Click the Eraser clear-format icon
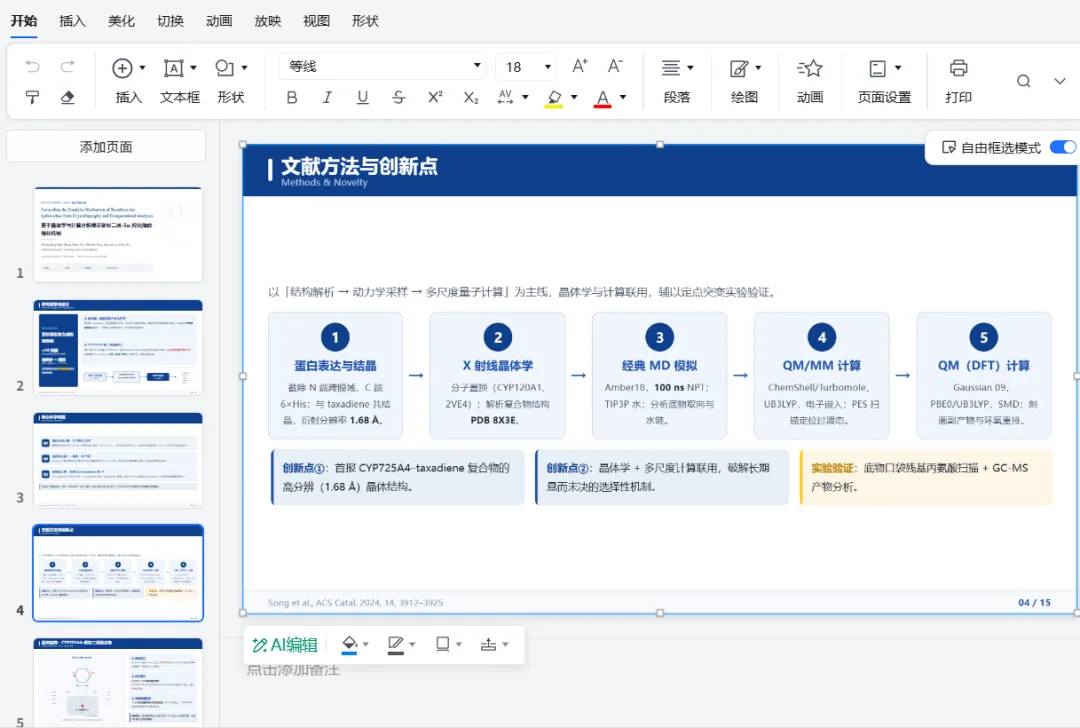Image resolution: width=1080 pixels, height=728 pixels. point(68,97)
